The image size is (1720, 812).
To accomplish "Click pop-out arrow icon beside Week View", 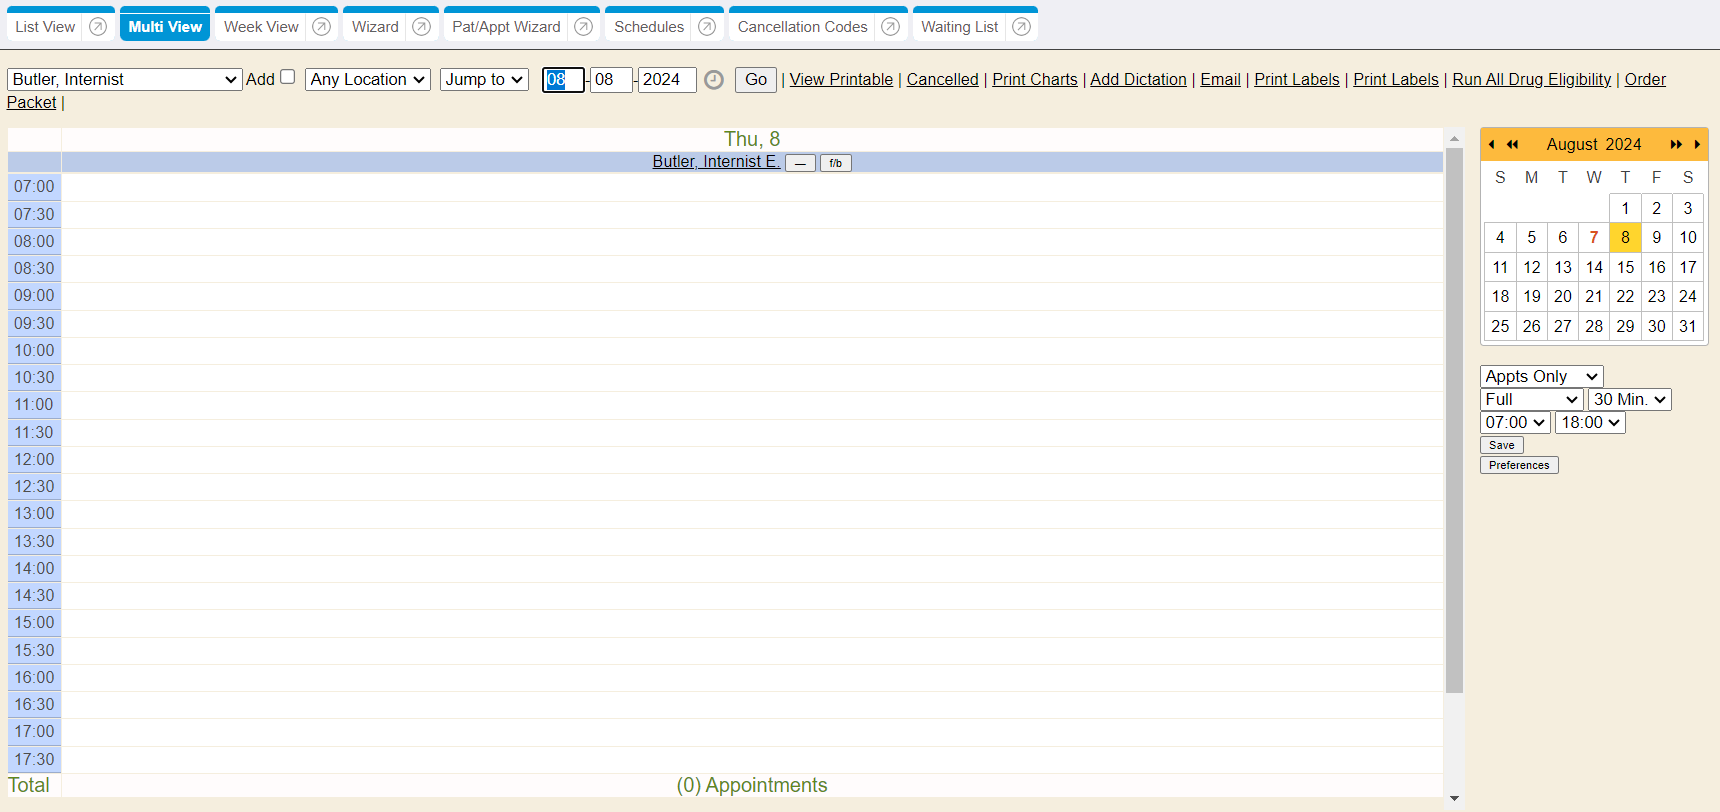I will click(321, 27).
